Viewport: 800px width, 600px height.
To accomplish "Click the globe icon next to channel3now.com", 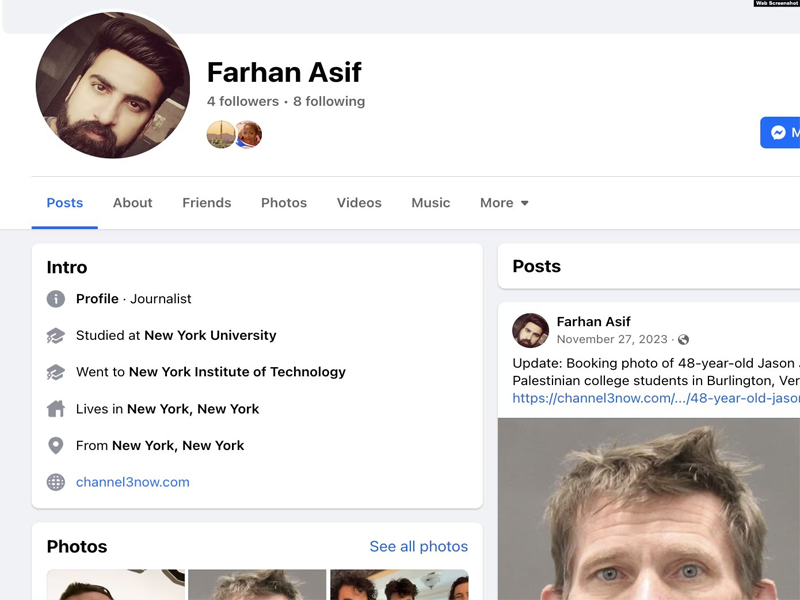I will point(54,481).
